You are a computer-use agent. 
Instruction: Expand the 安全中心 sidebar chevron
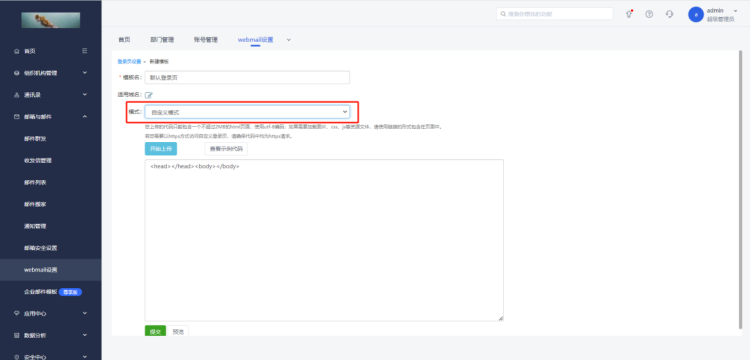pos(85,357)
